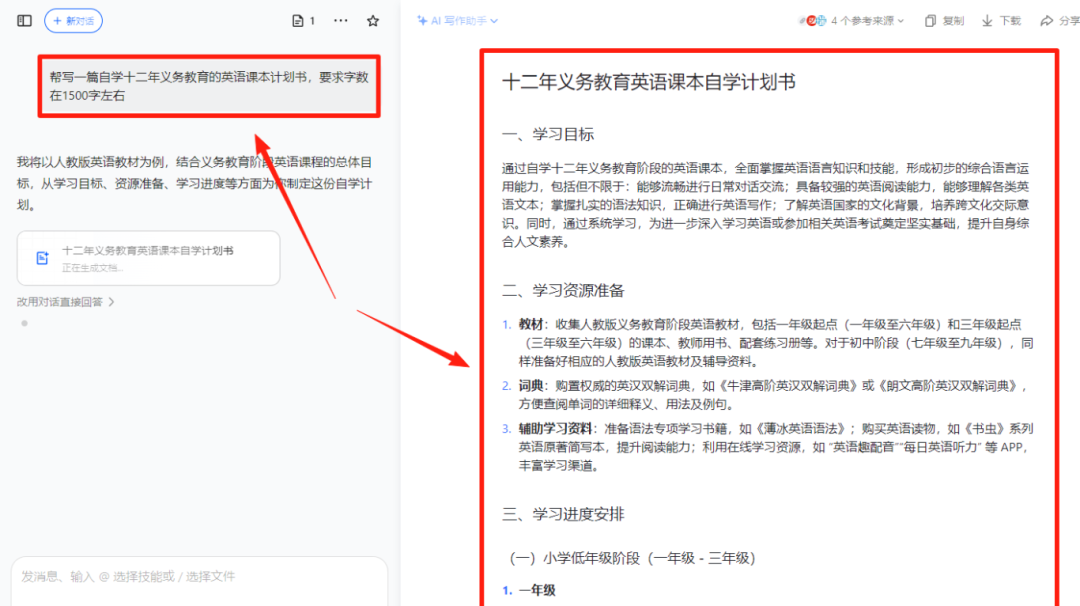Click the 一、学习目标 section heading

click(x=547, y=135)
